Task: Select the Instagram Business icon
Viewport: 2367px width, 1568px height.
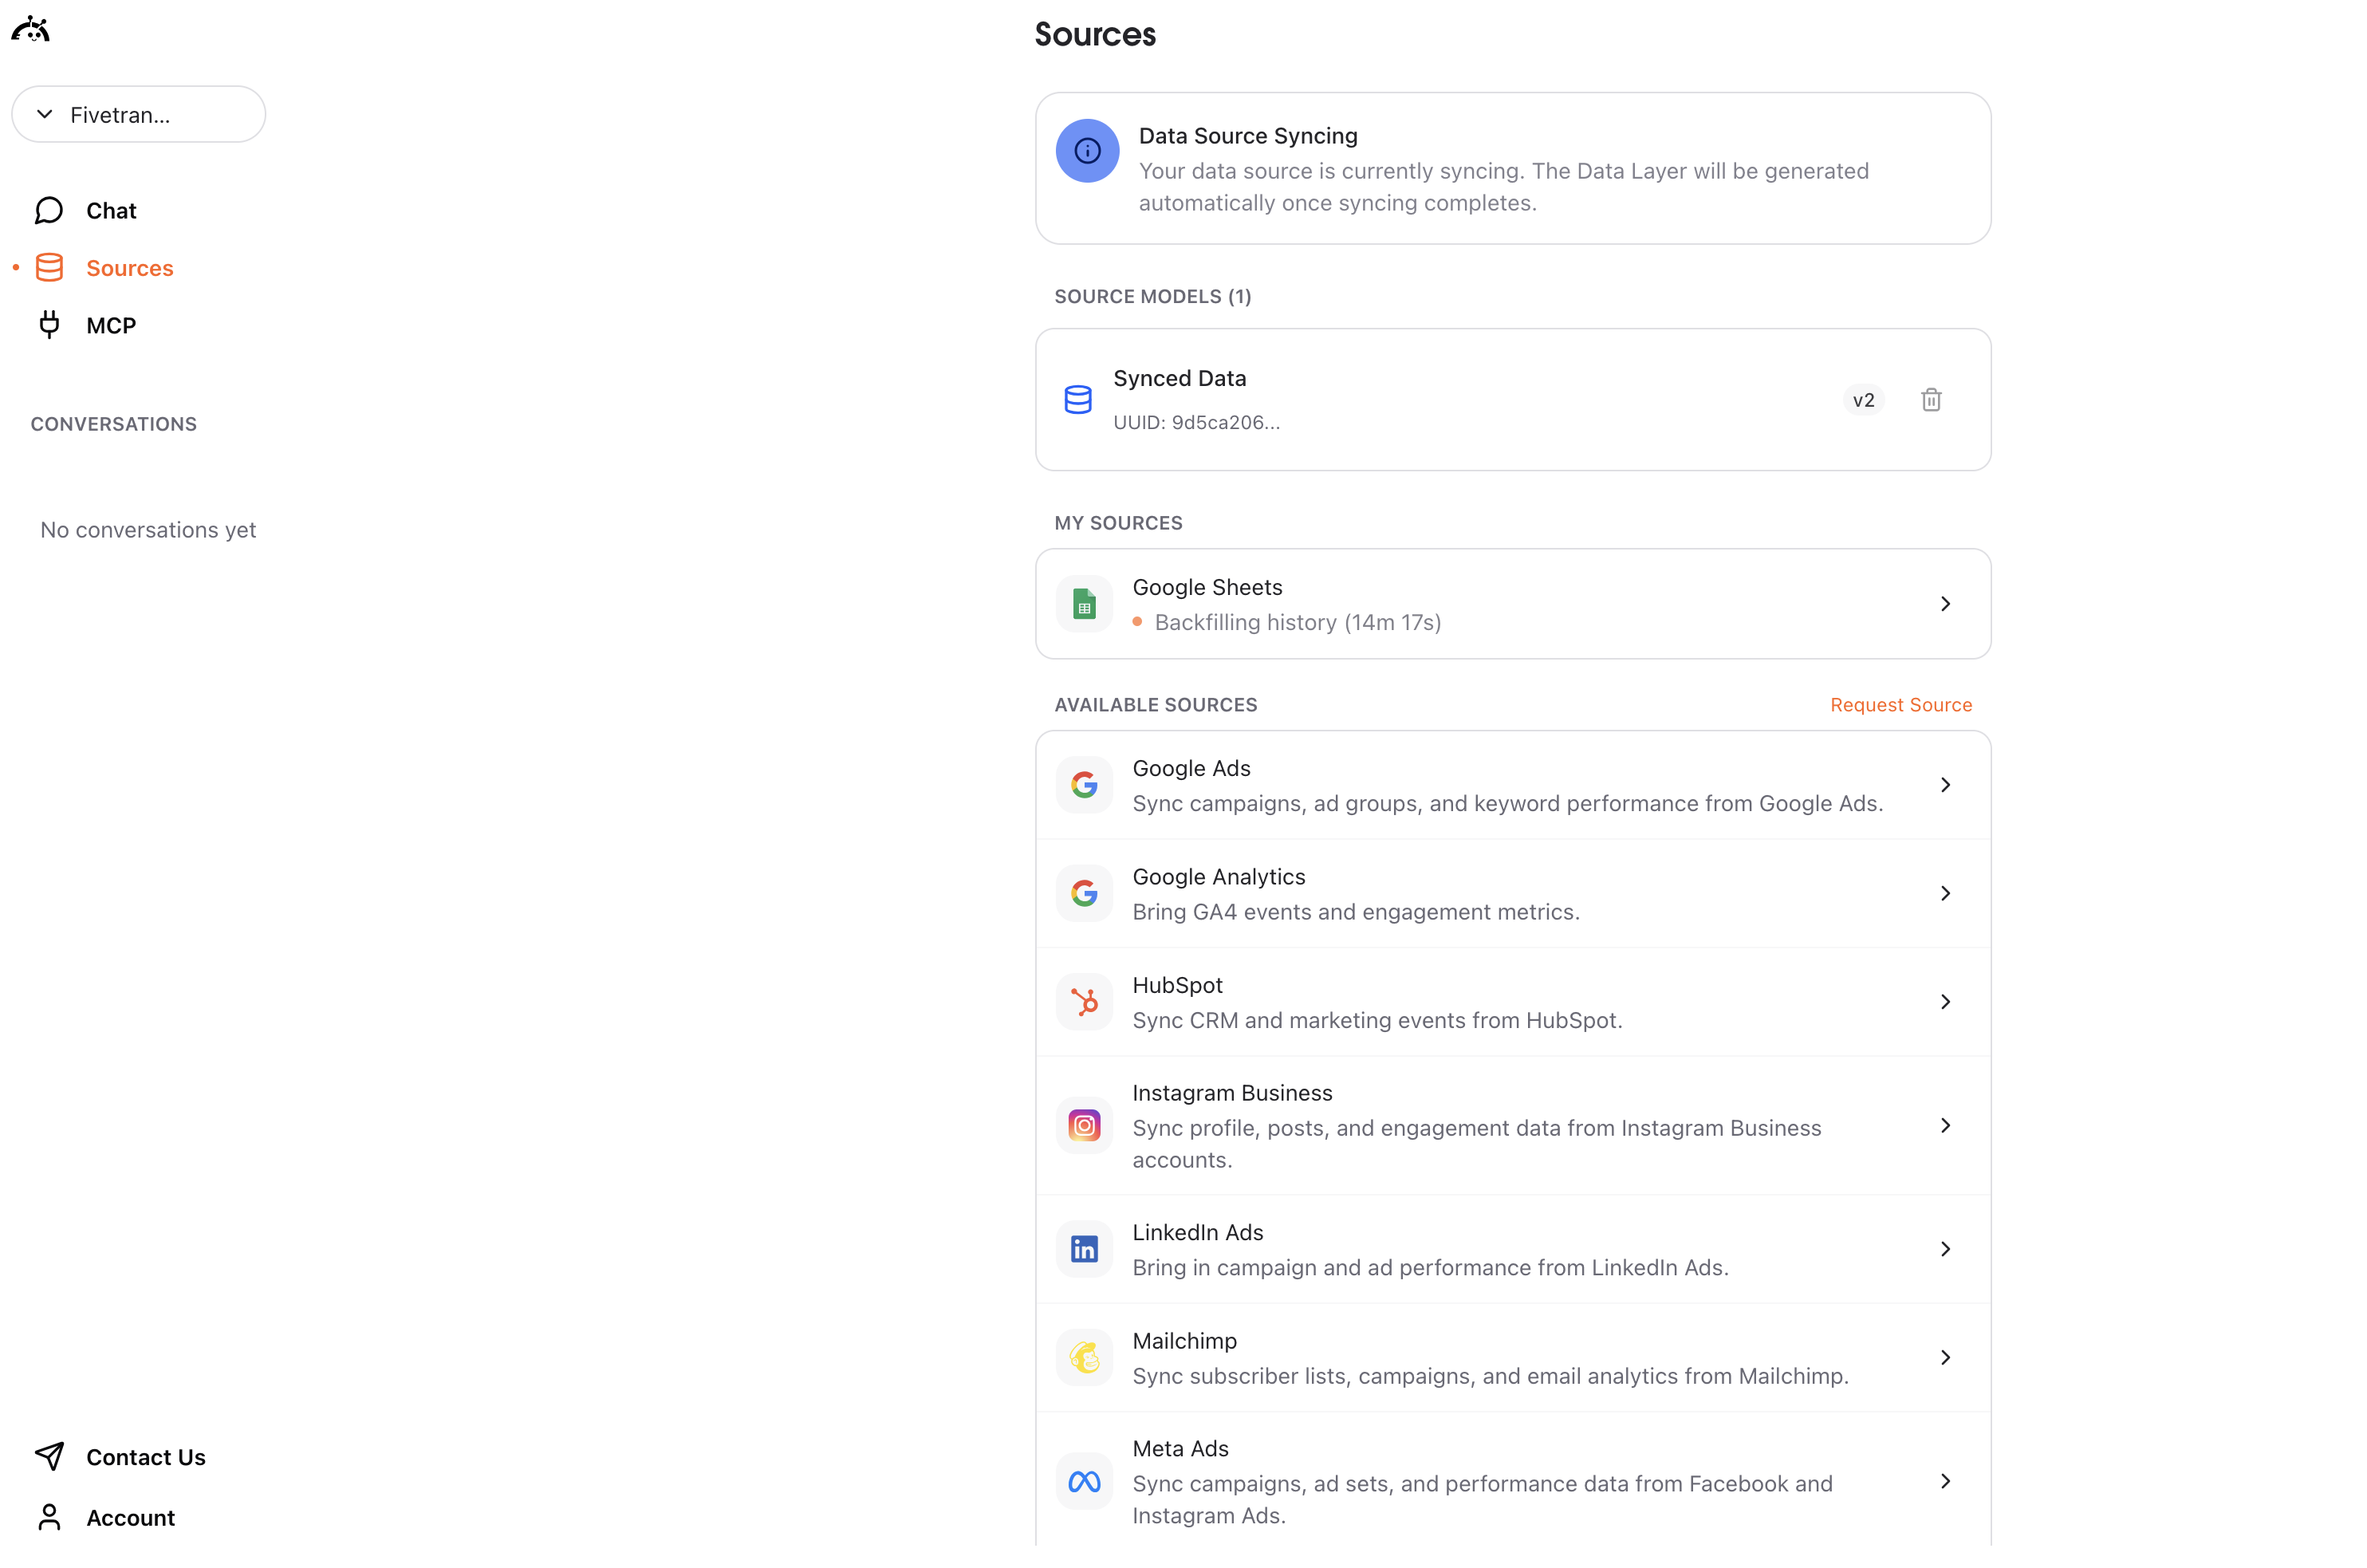Action: 1084,1125
